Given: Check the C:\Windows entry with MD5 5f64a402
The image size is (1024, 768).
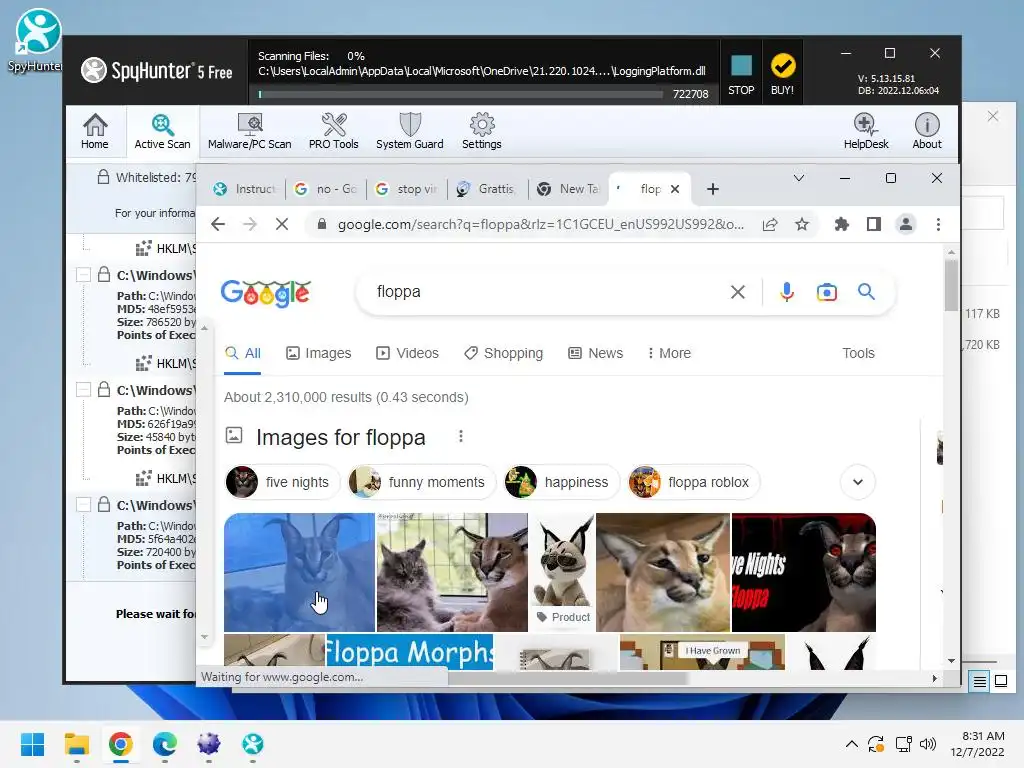Looking at the screenshot, I should point(83,505).
